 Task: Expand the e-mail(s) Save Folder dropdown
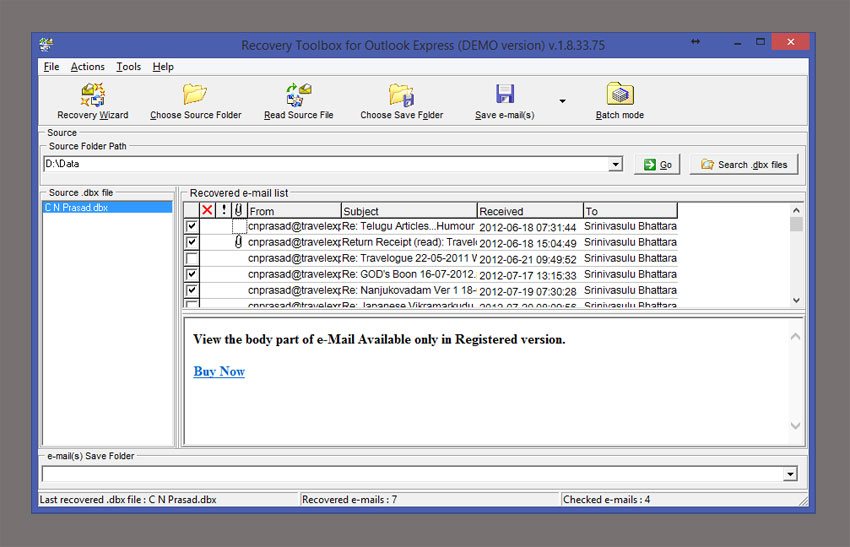(790, 474)
